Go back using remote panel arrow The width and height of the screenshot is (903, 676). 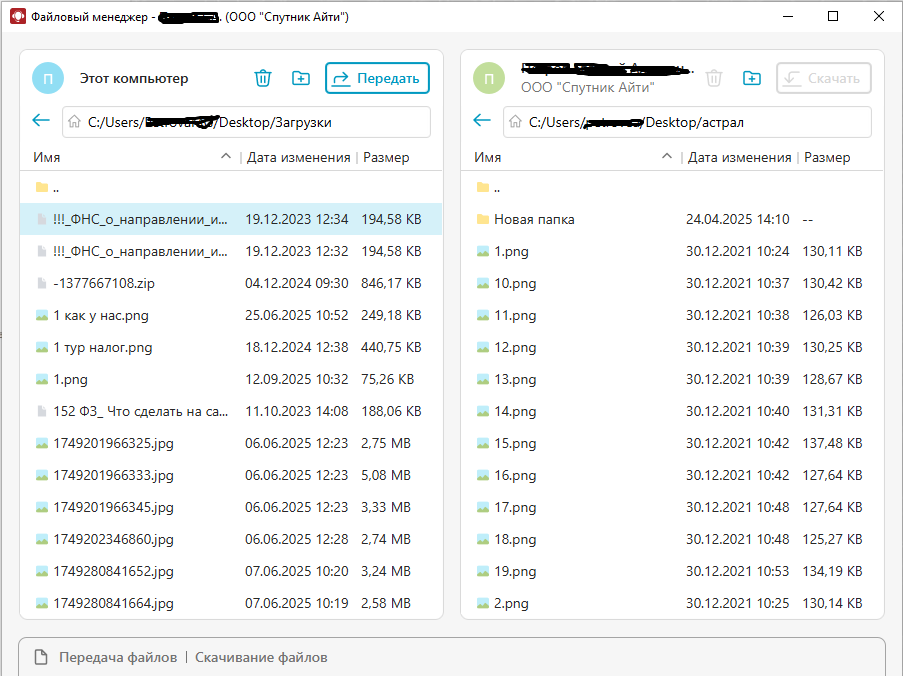coord(482,121)
